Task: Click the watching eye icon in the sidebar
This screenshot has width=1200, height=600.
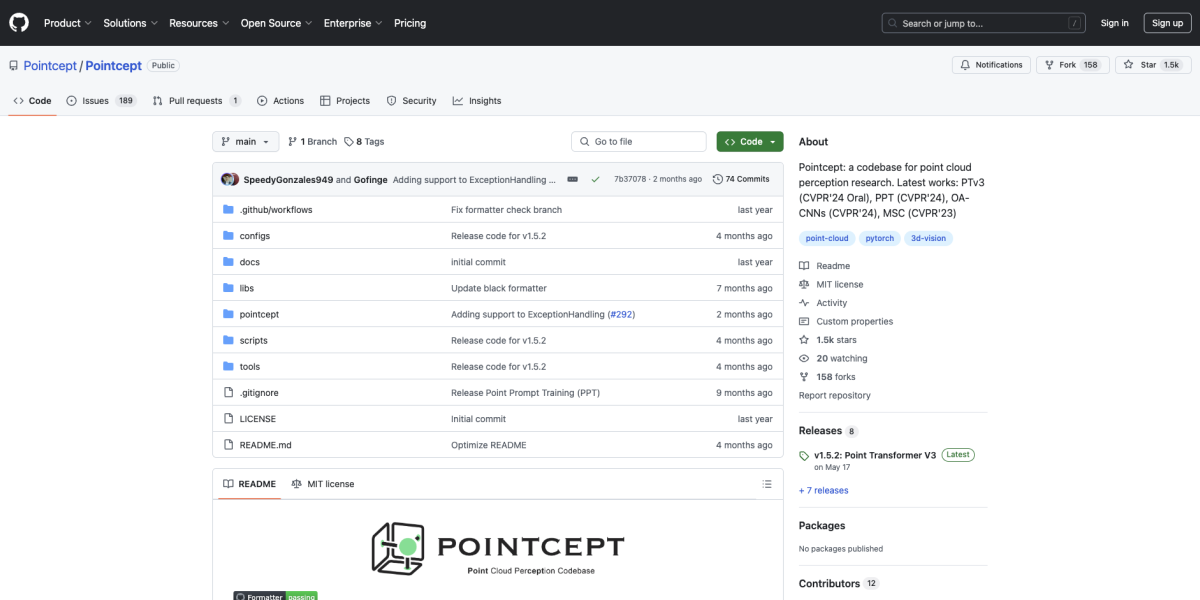Action: [803, 358]
